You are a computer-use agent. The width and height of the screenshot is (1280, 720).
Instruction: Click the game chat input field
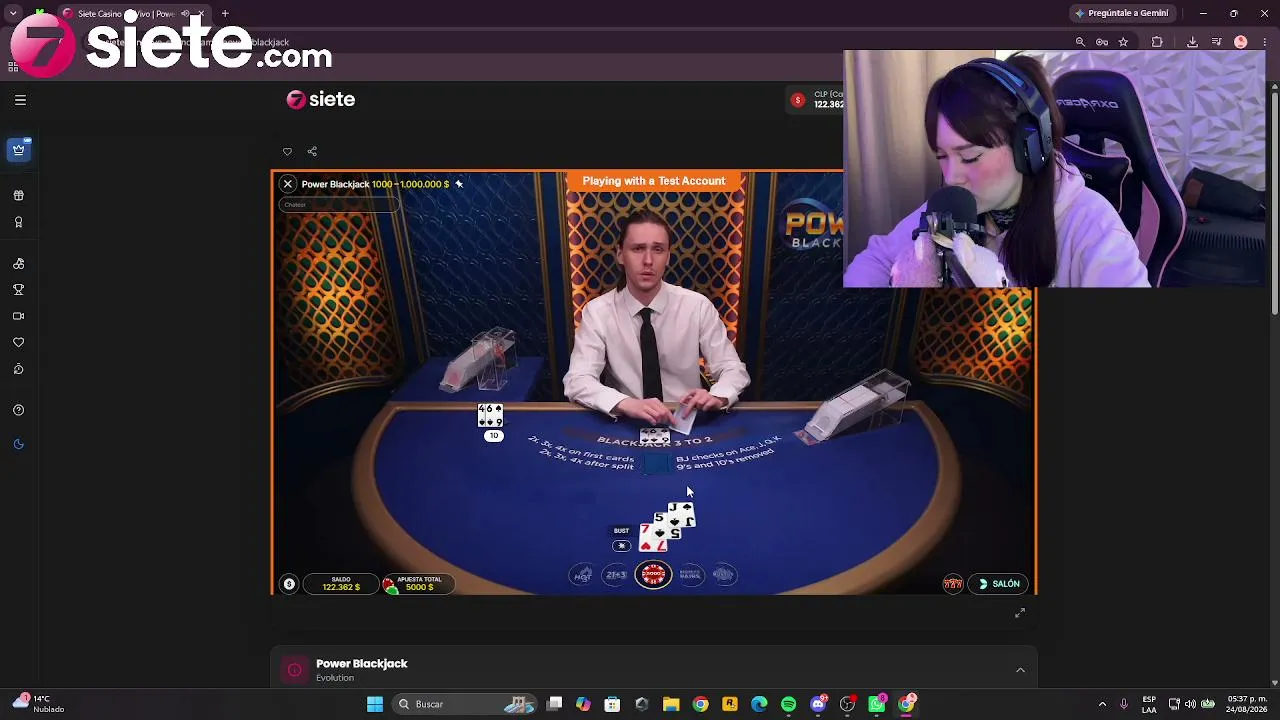(x=338, y=205)
